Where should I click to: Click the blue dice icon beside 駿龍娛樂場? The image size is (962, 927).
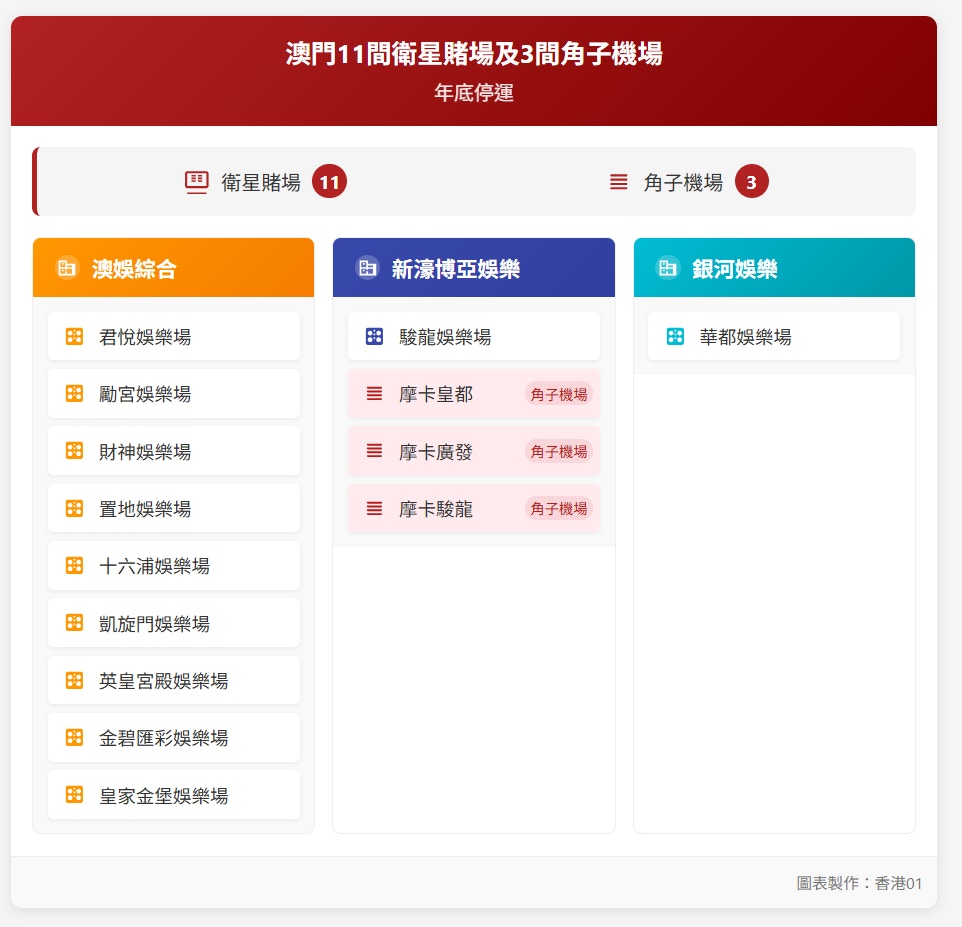(374, 337)
